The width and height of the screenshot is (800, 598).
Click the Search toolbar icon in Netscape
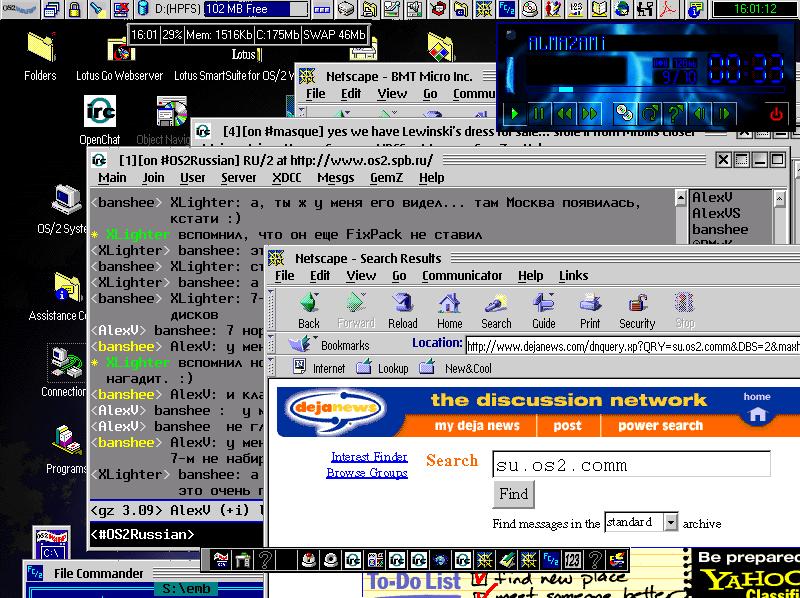pyautogui.click(x=496, y=310)
